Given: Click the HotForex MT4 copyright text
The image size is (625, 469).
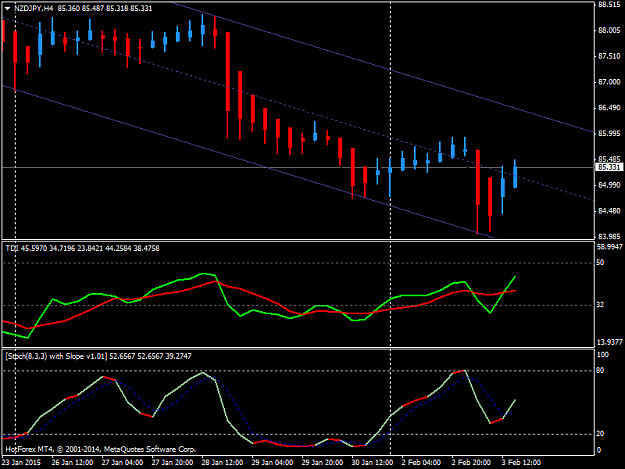Looking at the screenshot, I should click(100, 449).
